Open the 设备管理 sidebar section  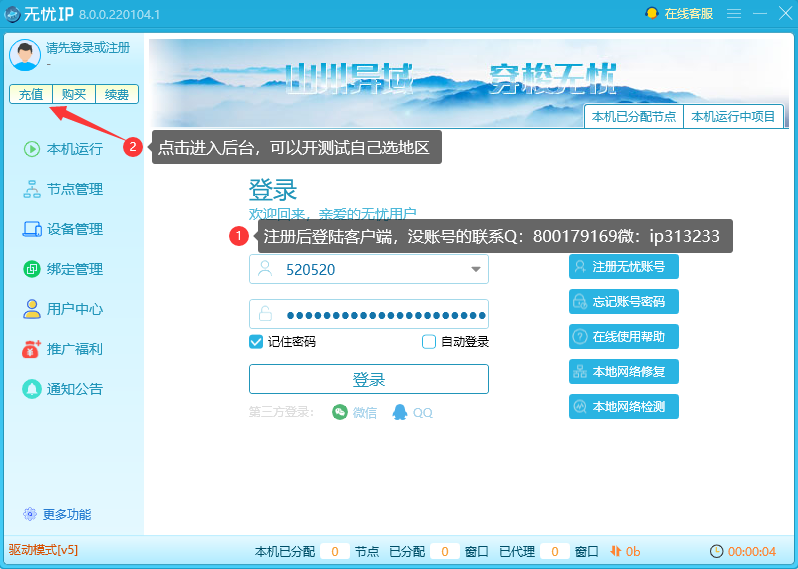(63, 229)
